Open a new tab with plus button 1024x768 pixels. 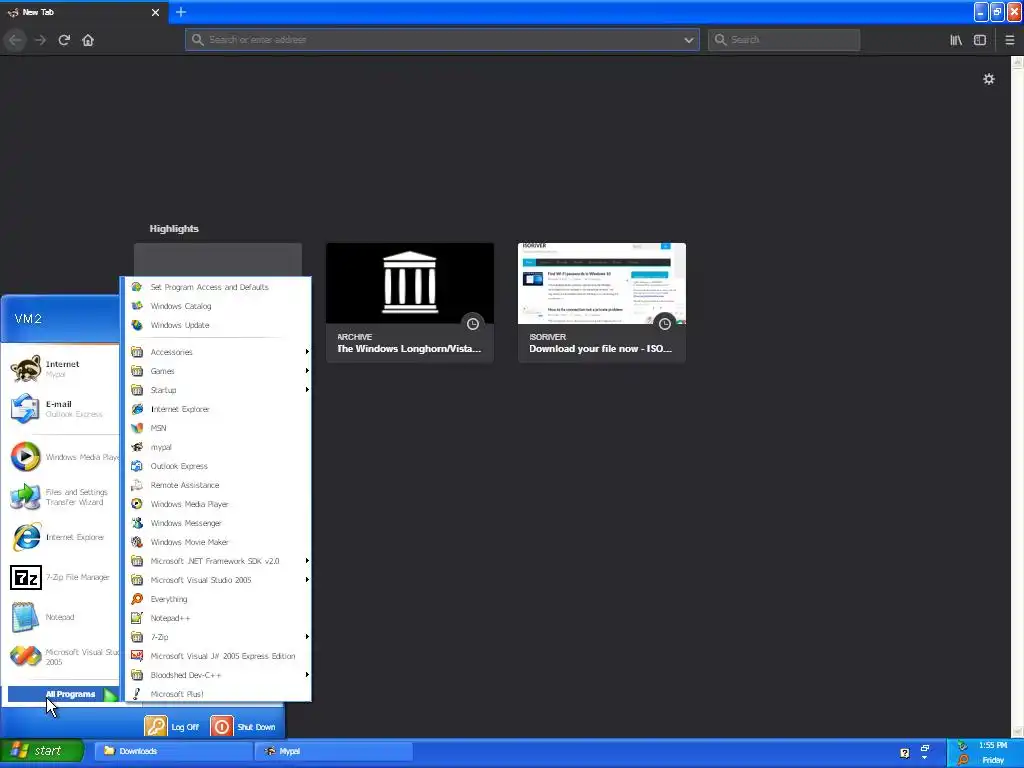pyautogui.click(x=181, y=12)
